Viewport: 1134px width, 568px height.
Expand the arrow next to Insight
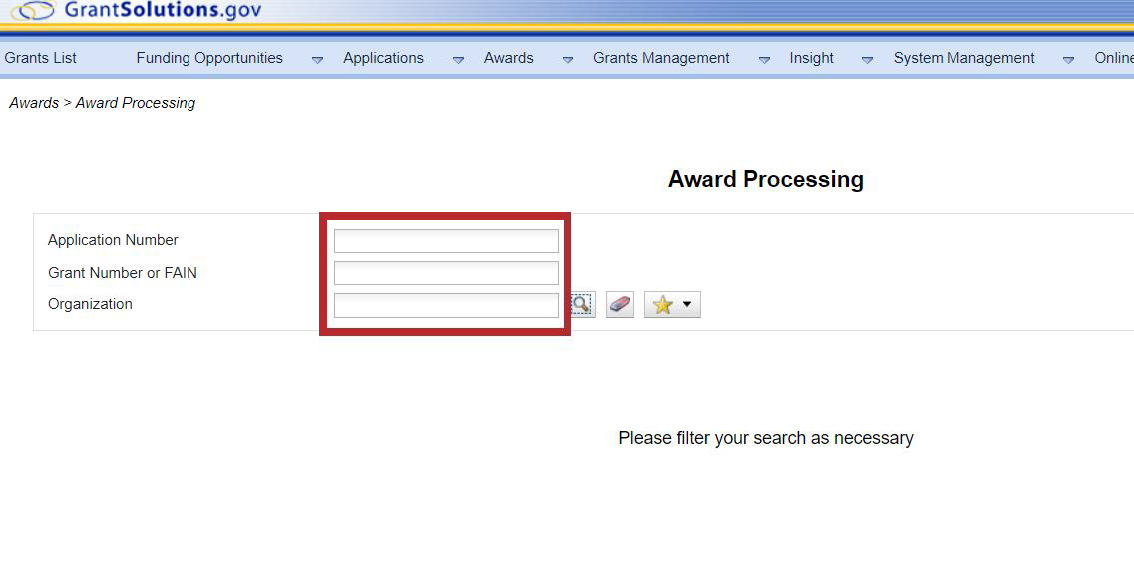point(867,59)
